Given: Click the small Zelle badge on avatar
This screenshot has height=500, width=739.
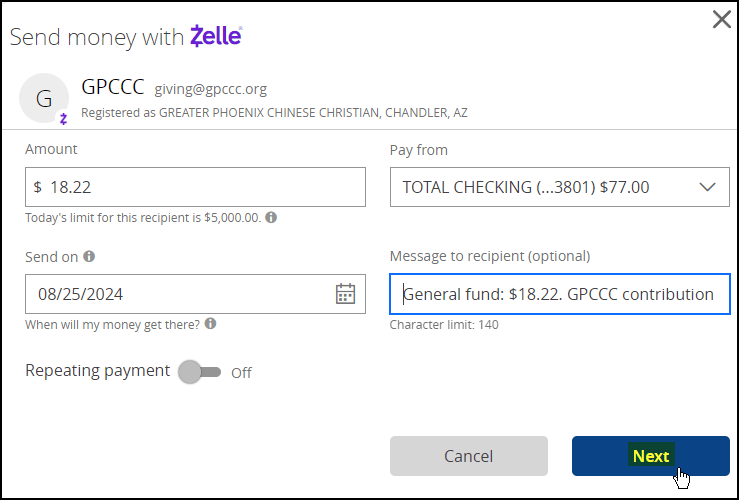Looking at the screenshot, I should [x=63, y=118].
